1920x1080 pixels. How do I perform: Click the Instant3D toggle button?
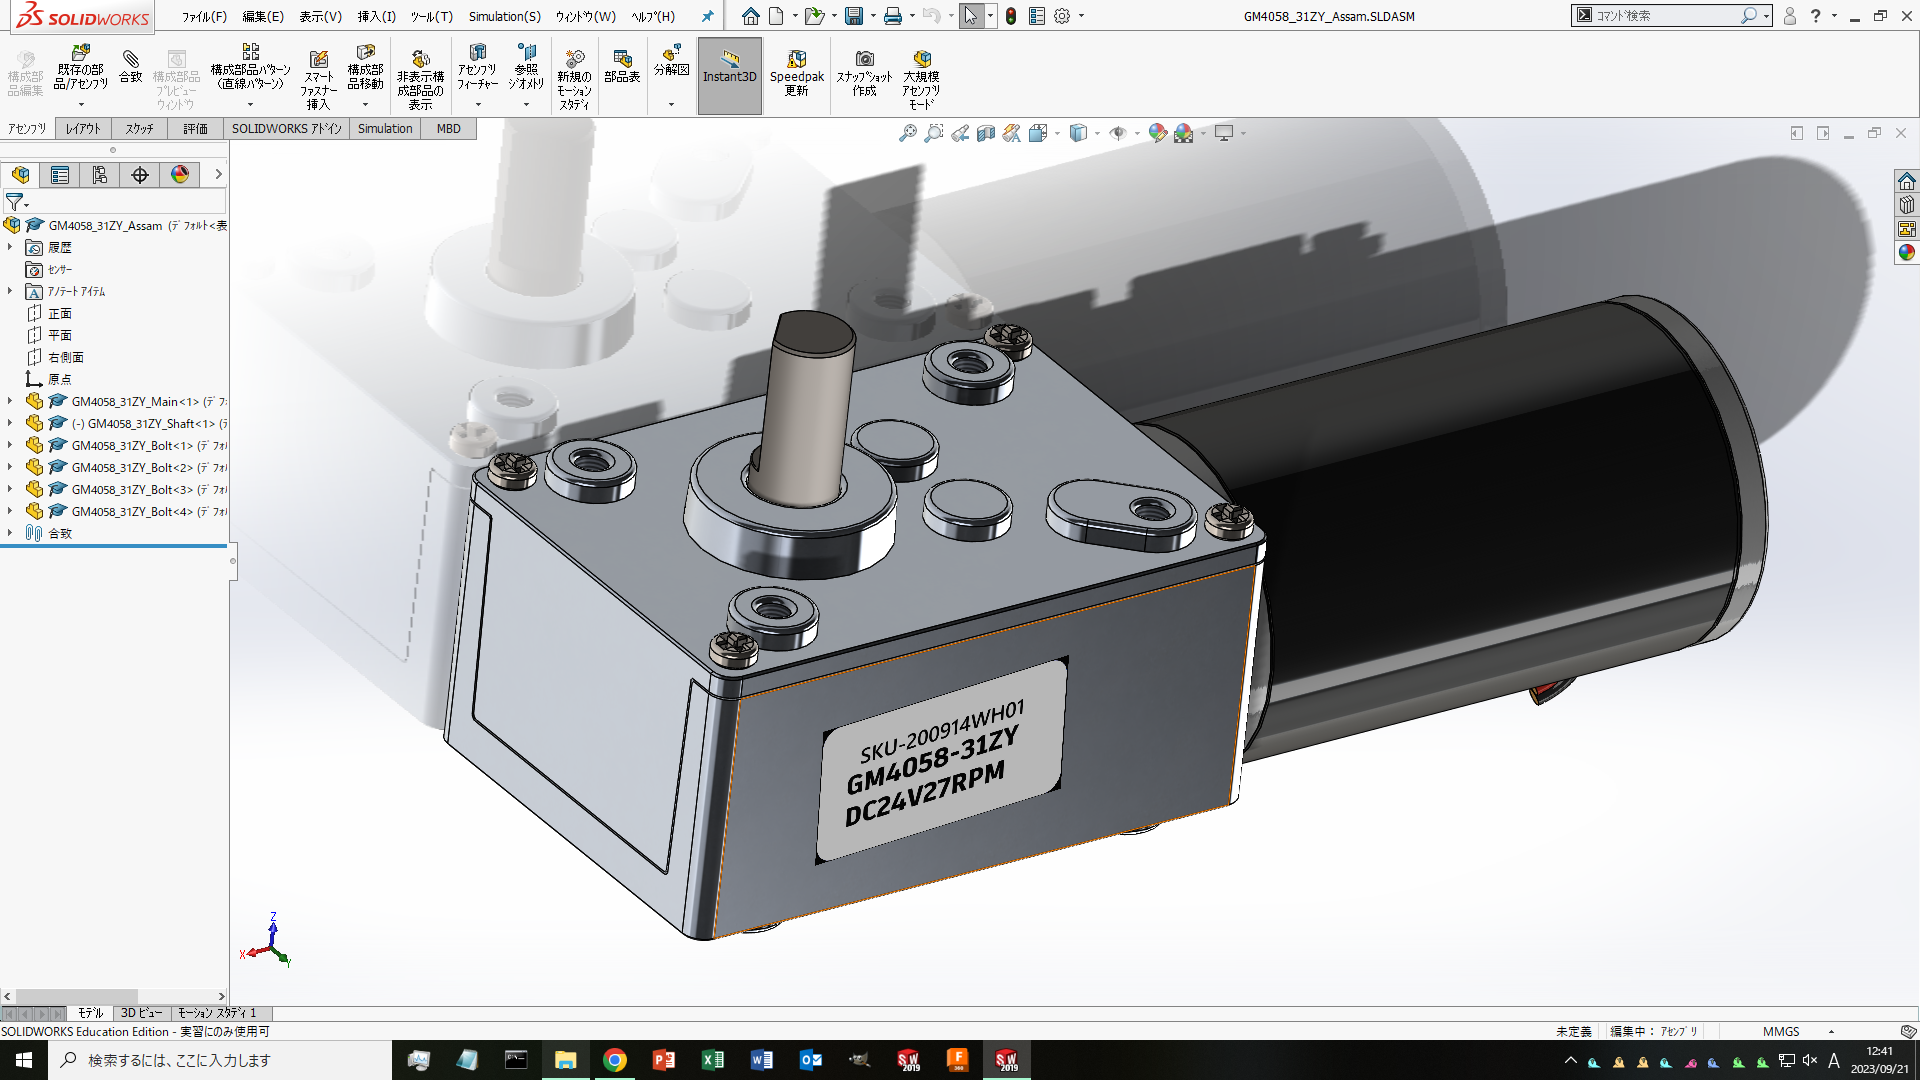[729, 76]
